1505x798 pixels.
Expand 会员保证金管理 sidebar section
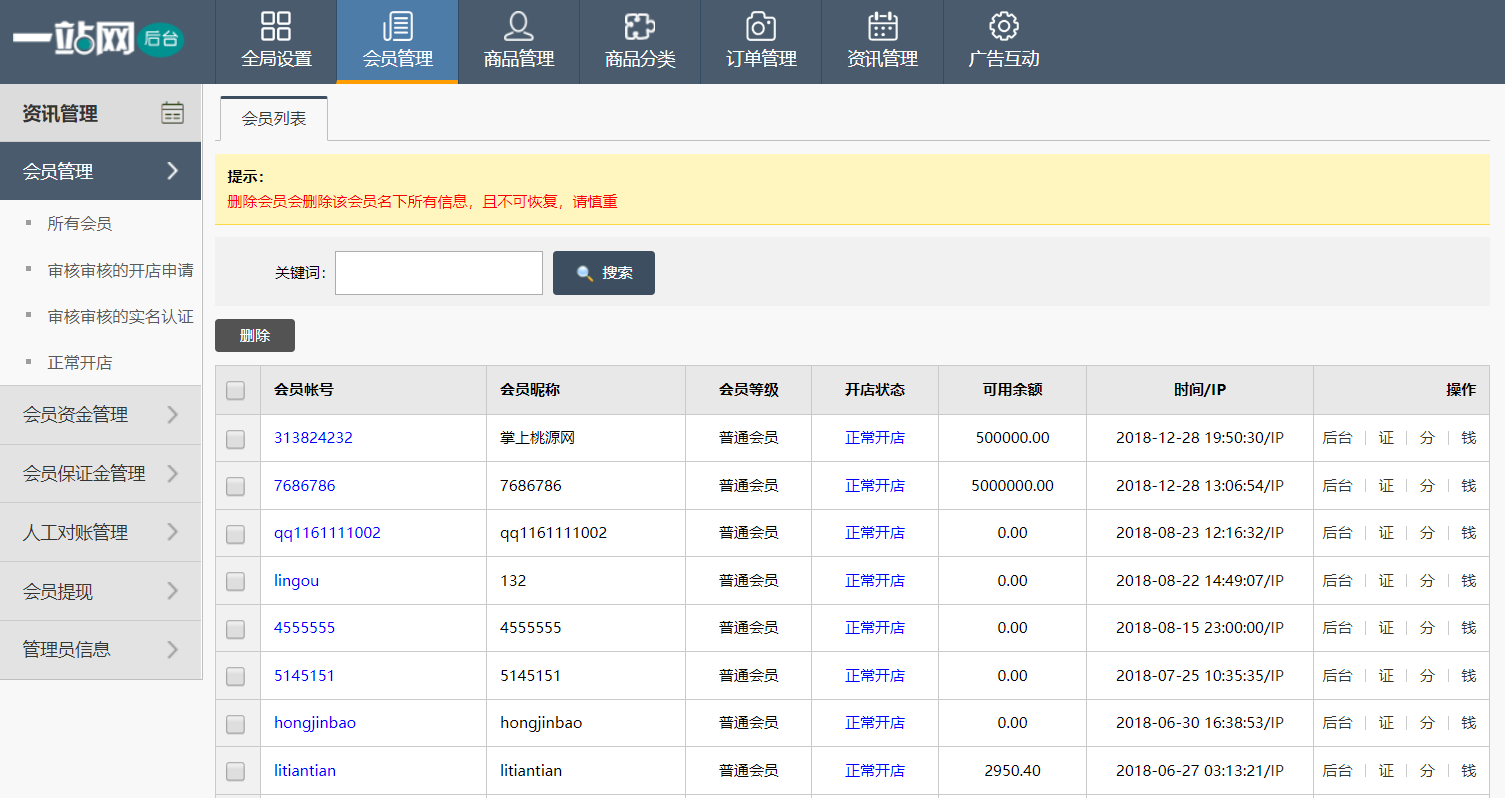click(100, 474)
